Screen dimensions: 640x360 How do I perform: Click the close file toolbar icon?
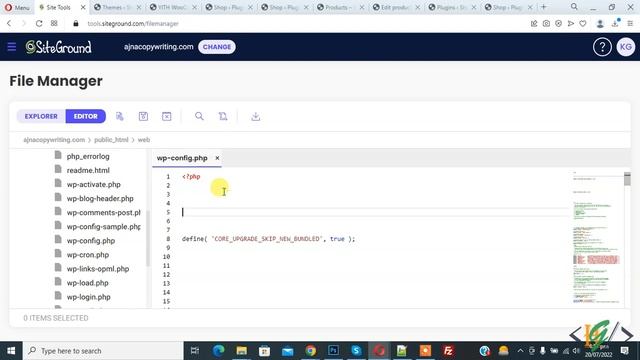pos(167,116)
